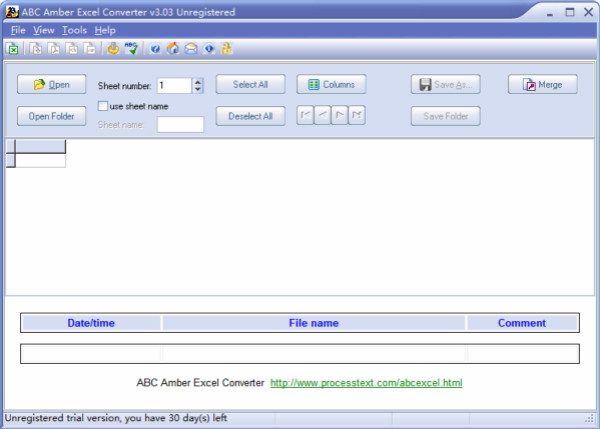Open help via blue question mark icon
This screenshot has height=429, width=600.
(155, 48)
